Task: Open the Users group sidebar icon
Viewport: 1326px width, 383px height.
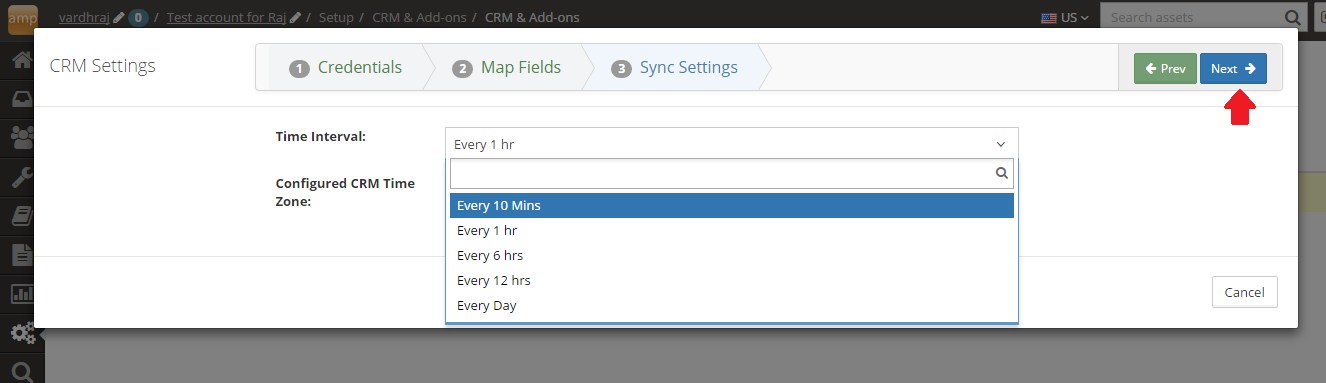Action: (x=22, y=137)
